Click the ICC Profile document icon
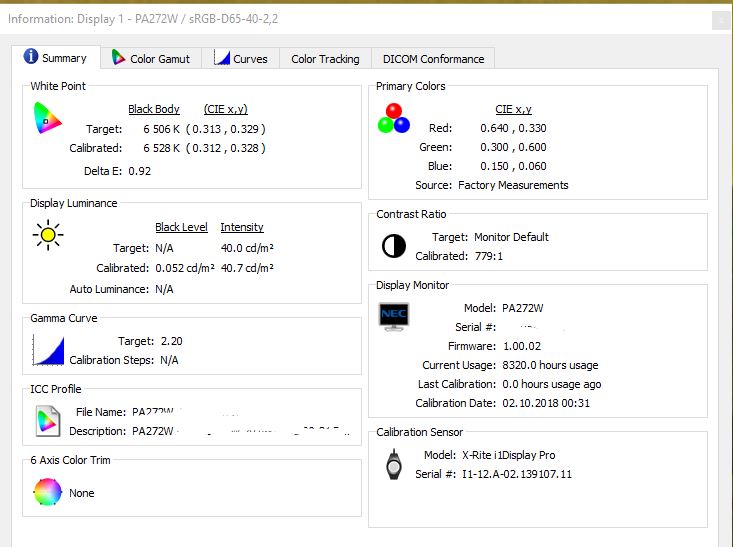Screen dimensions: 733x547 pos(48,421)
